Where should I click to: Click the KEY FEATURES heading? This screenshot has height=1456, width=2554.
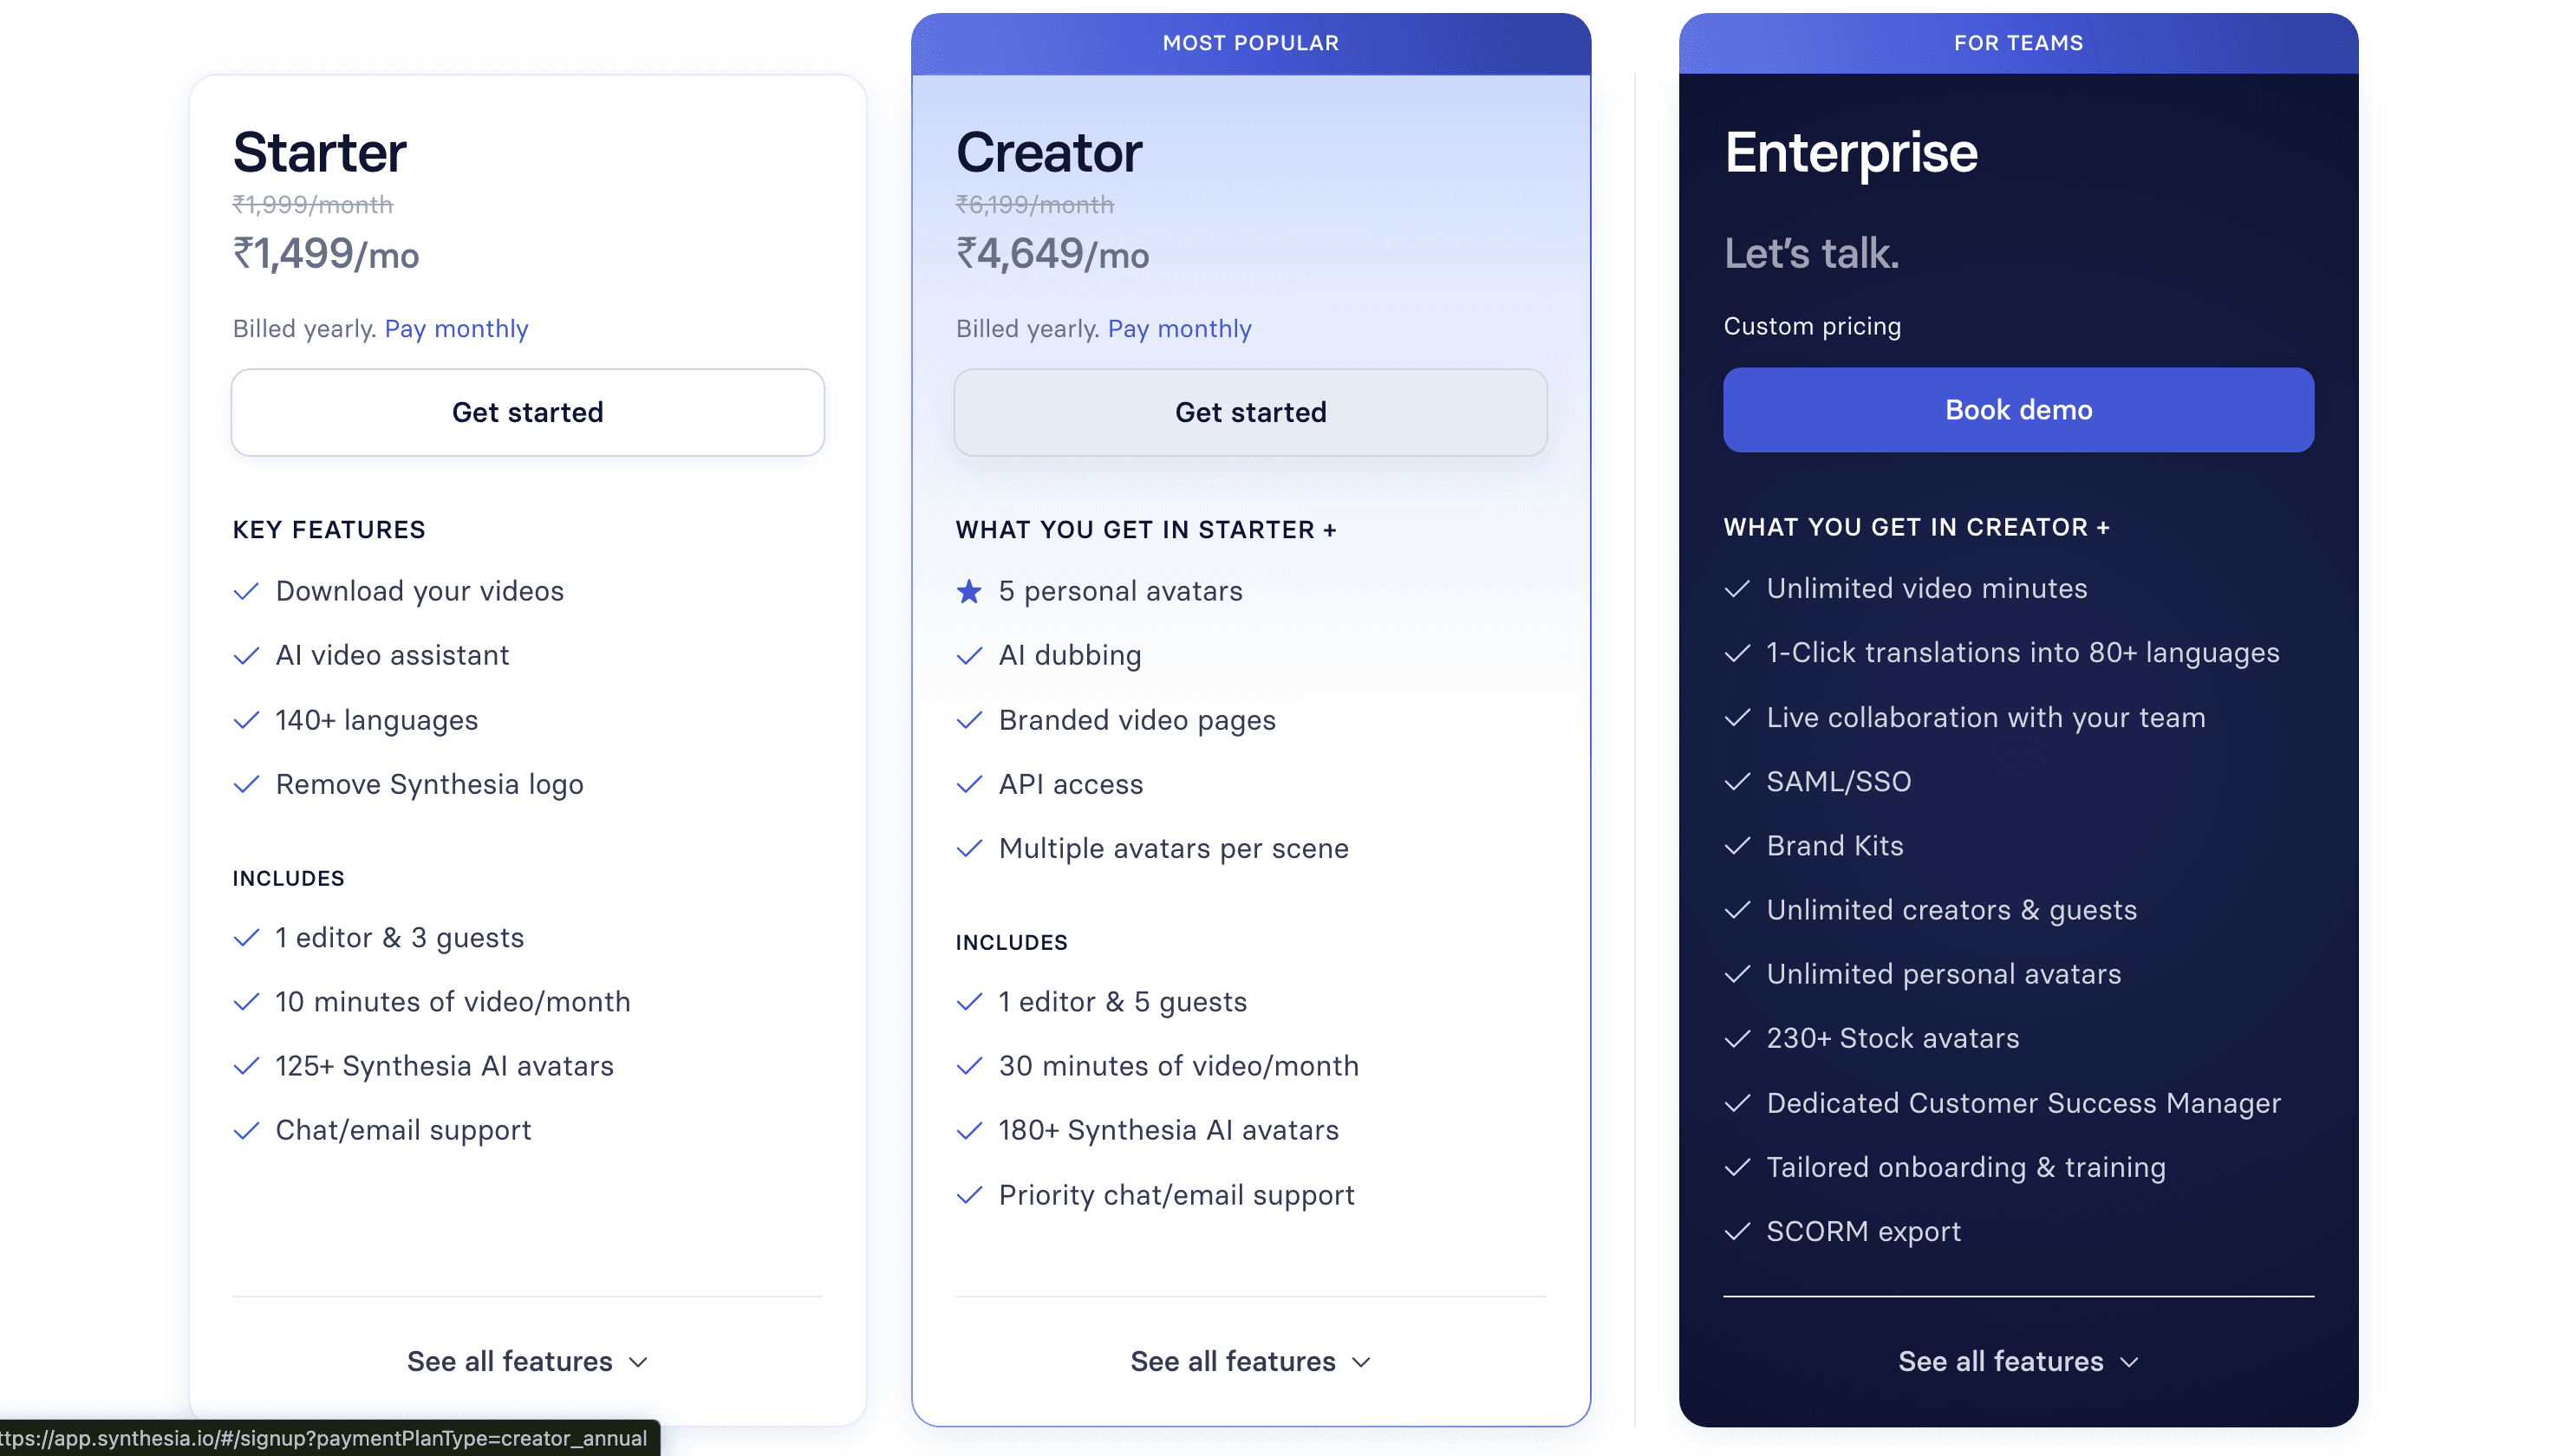click(x=329, y=530)
